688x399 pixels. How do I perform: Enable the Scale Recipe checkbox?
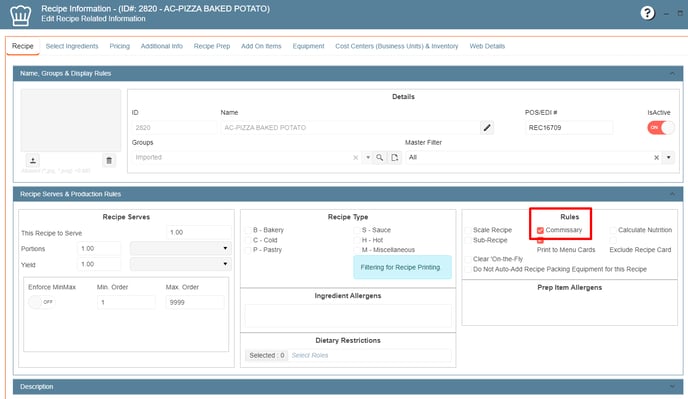click(x=468, y=230)
